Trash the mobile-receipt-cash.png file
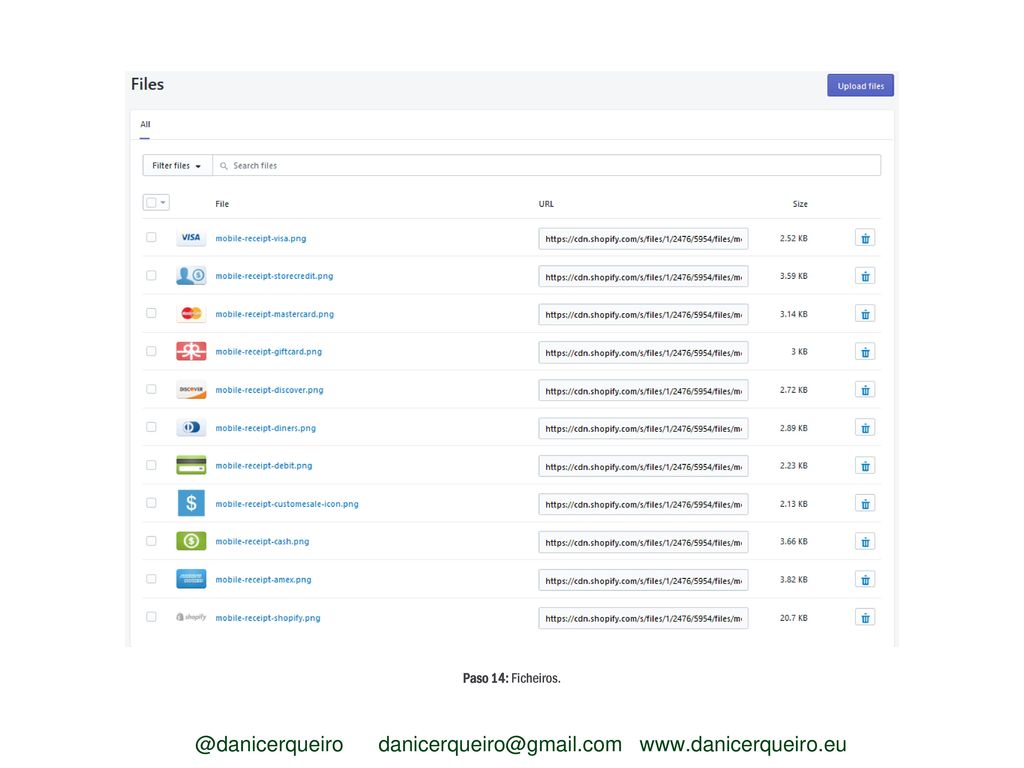Screen dimensions: 1024x768 click(x=865, y=541)
